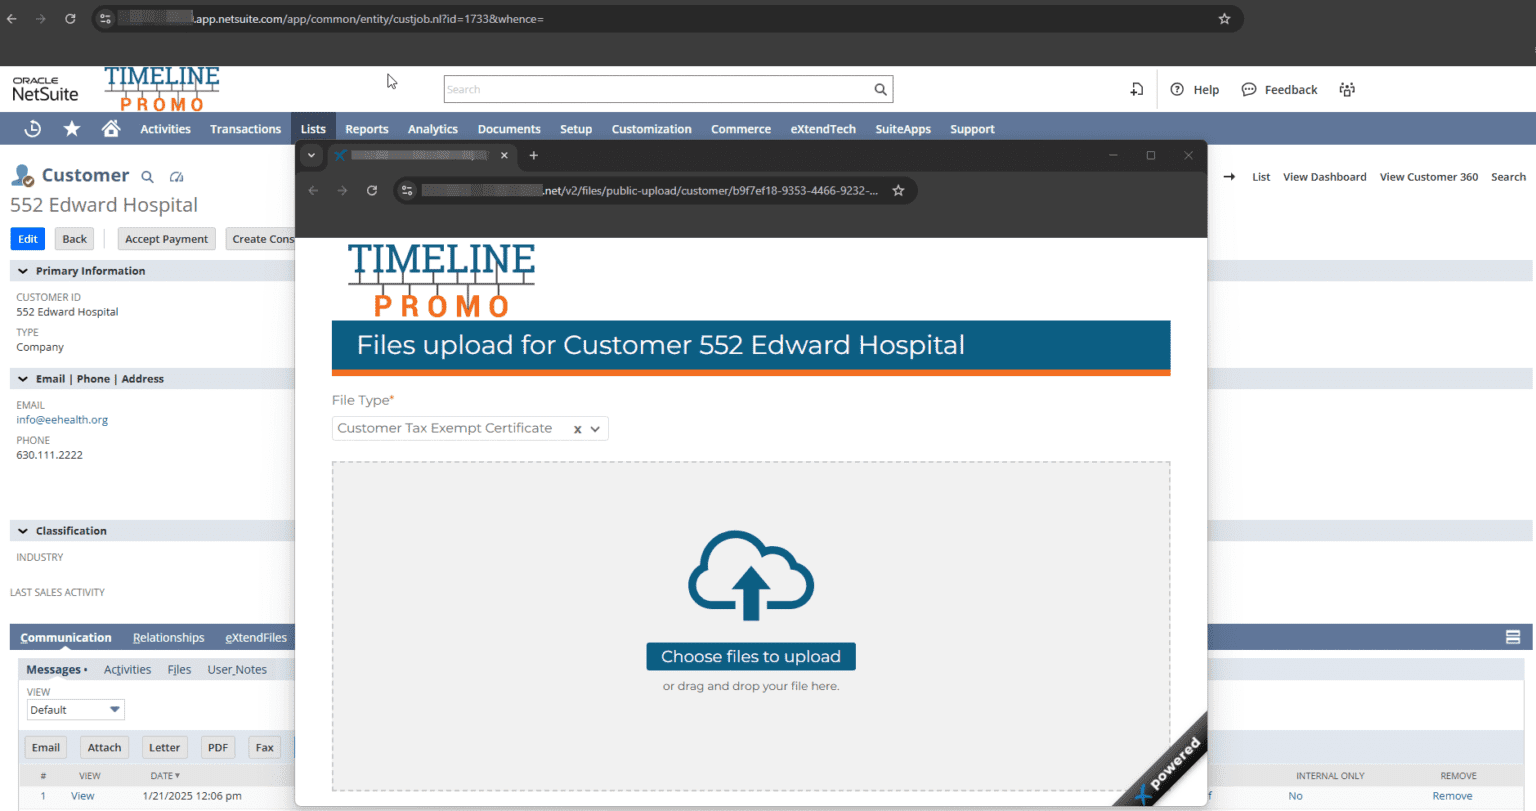Open the shortcuts star icon

pyautogui.click(x=70, y=128)
